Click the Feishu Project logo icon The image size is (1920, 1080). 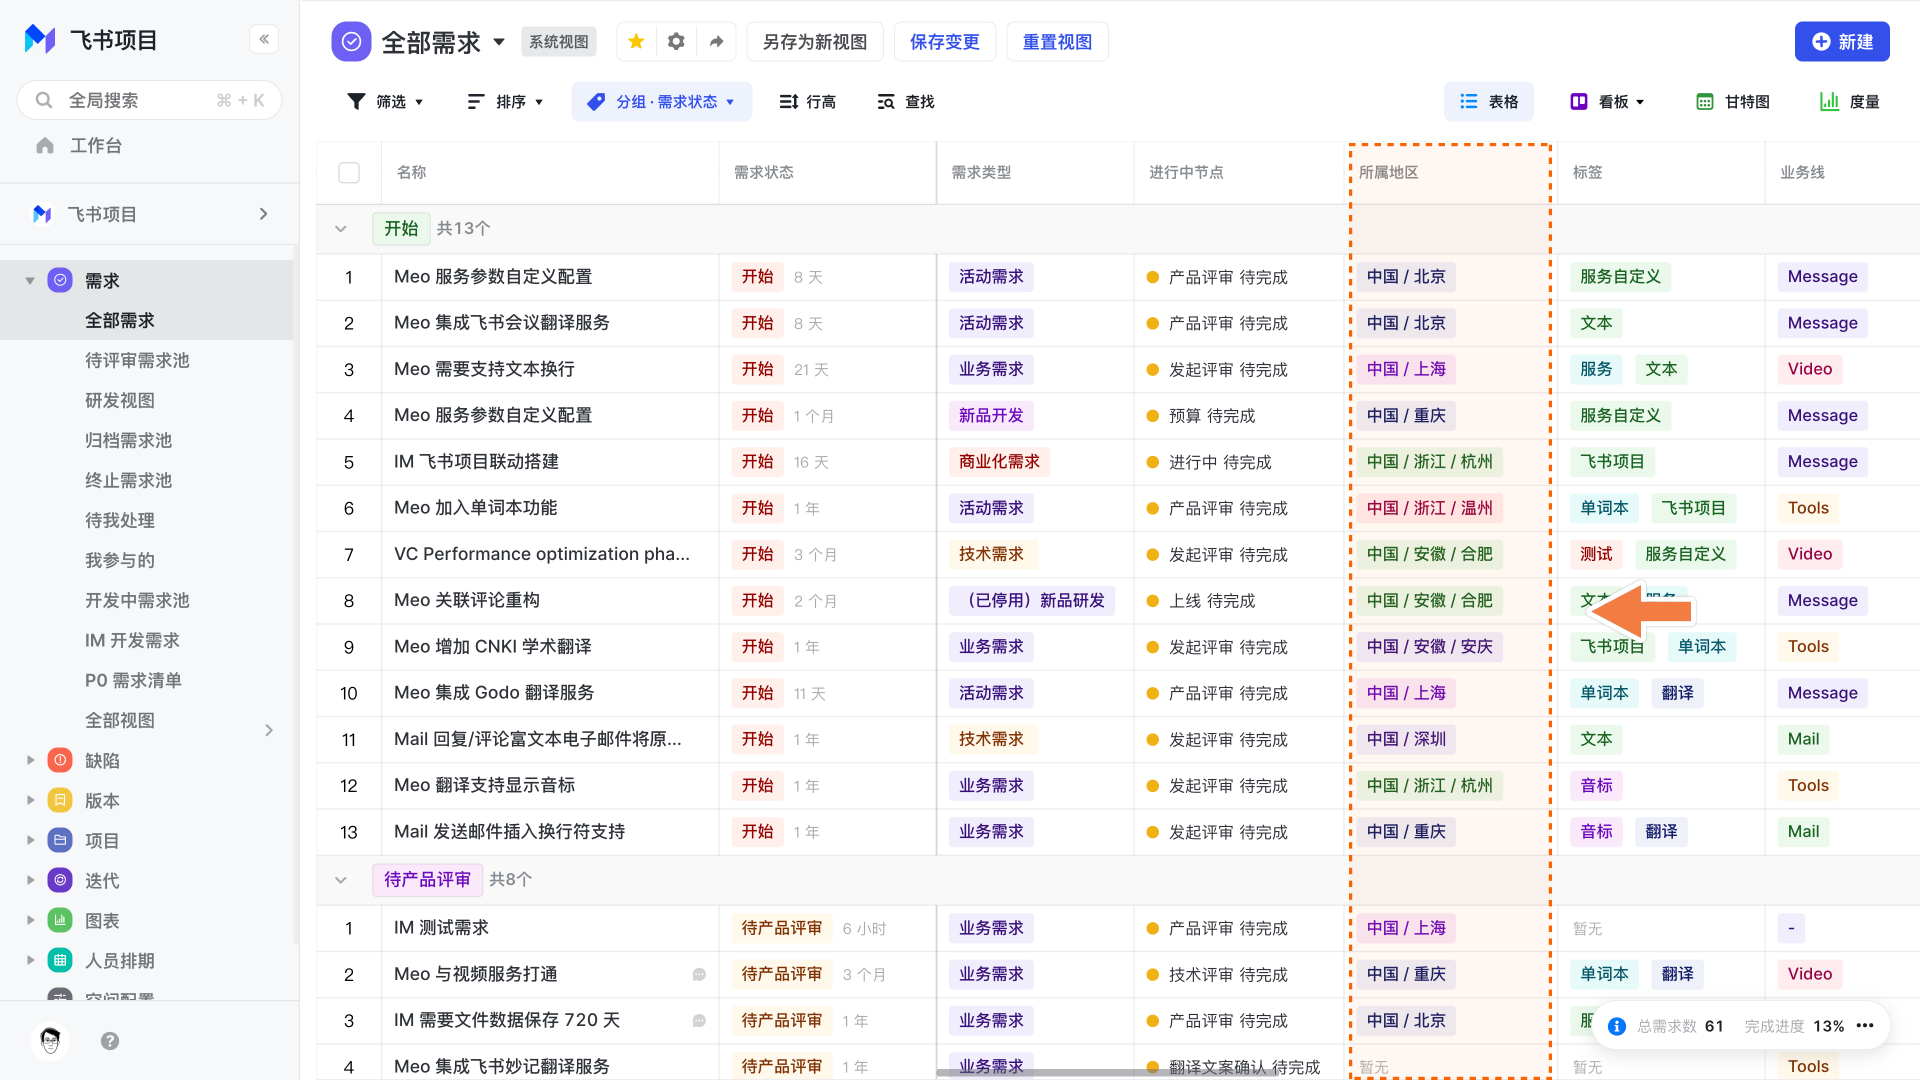coord(40,39)
